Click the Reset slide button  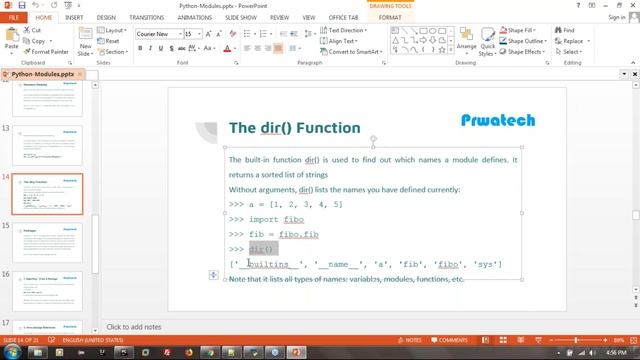click(108, 41)
